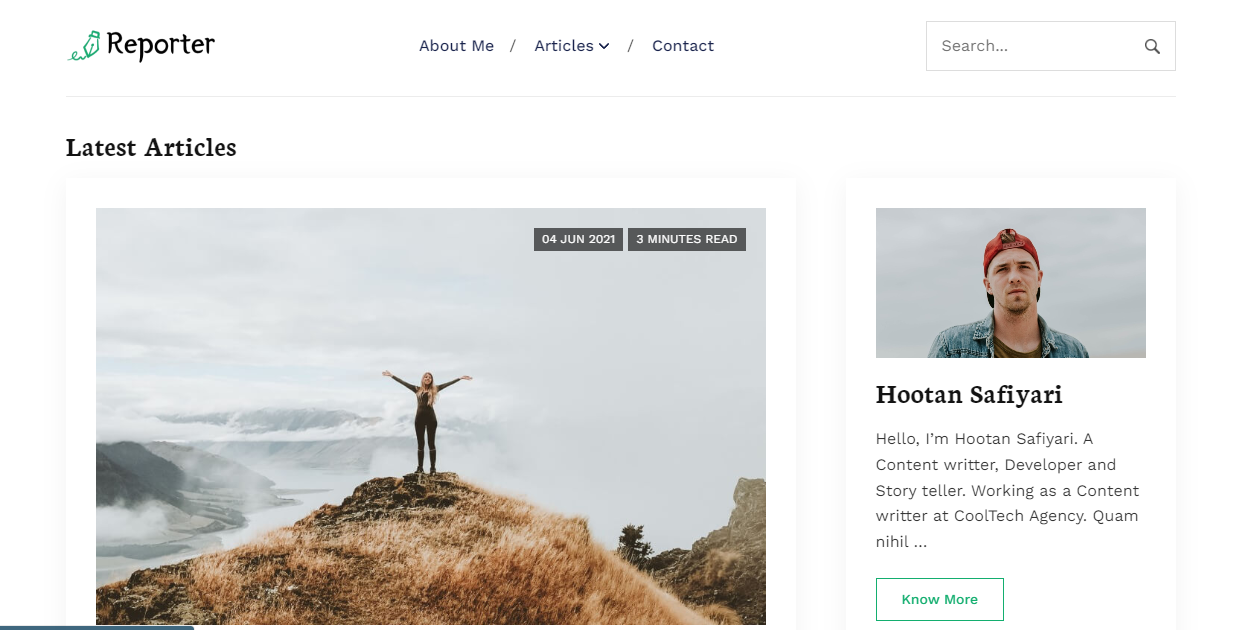Click the Reporter site name text

(160, 45)
